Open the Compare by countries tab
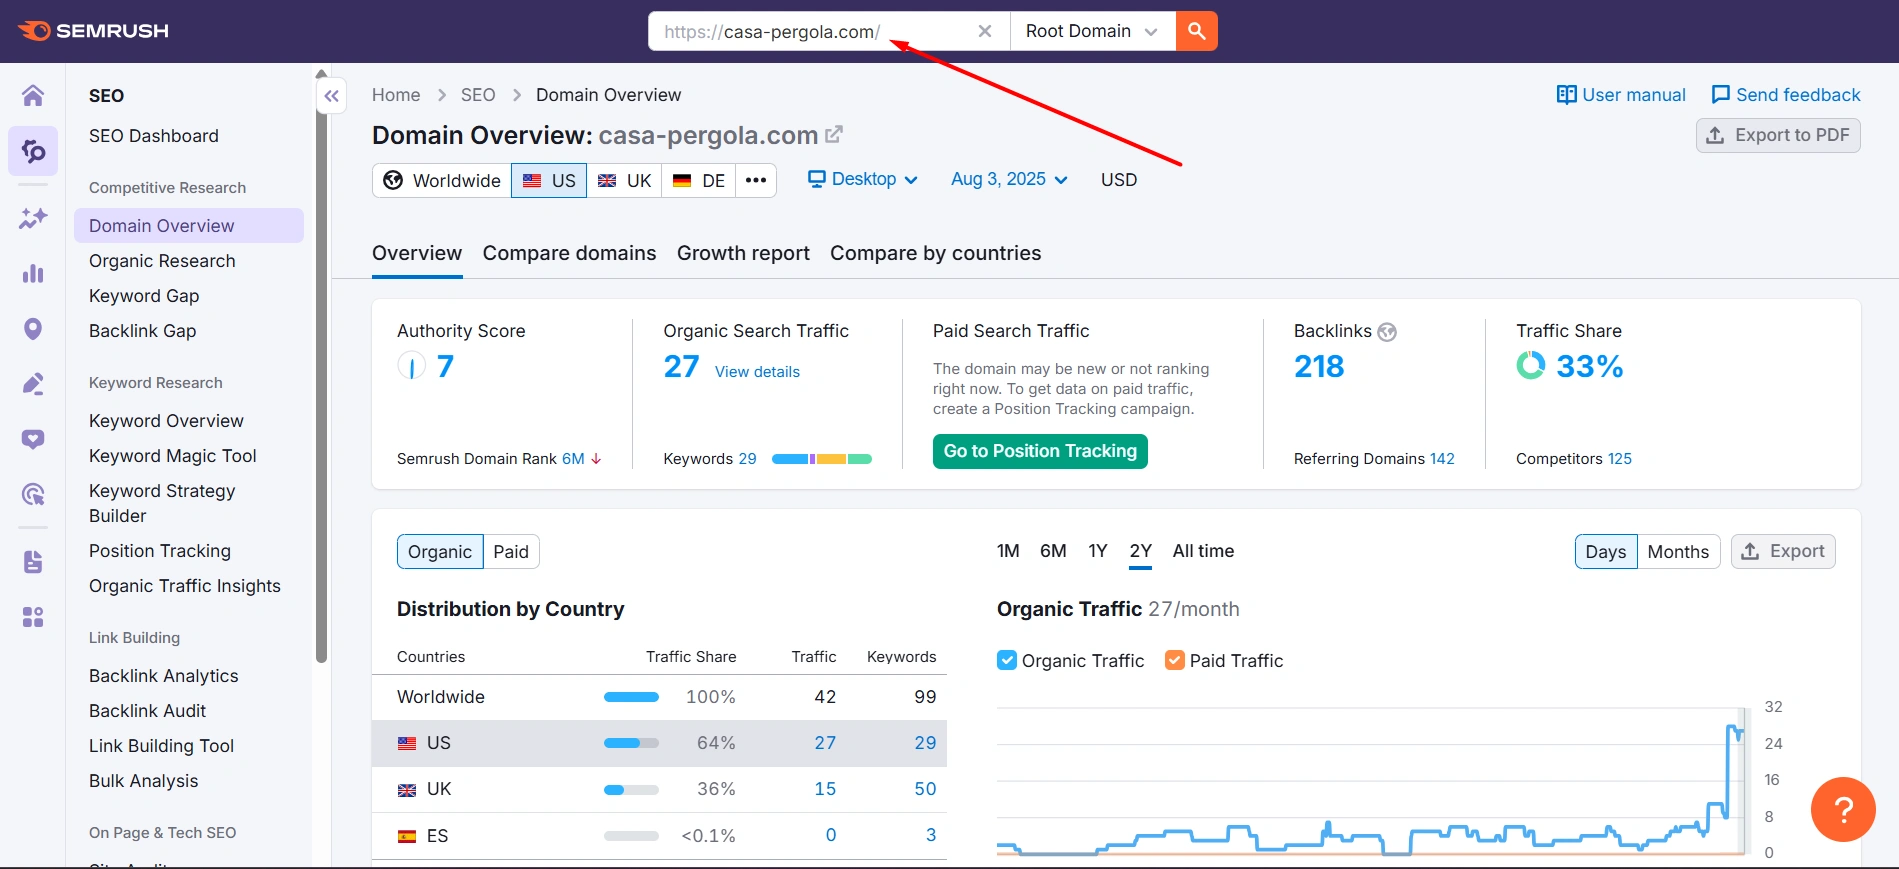Image resolution: width=1899 pixels, height=869 pixels. pos(935,253)
